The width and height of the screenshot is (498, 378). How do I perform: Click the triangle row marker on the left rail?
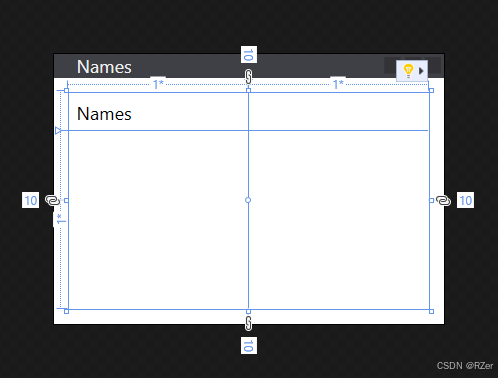(x=58, y=130)
